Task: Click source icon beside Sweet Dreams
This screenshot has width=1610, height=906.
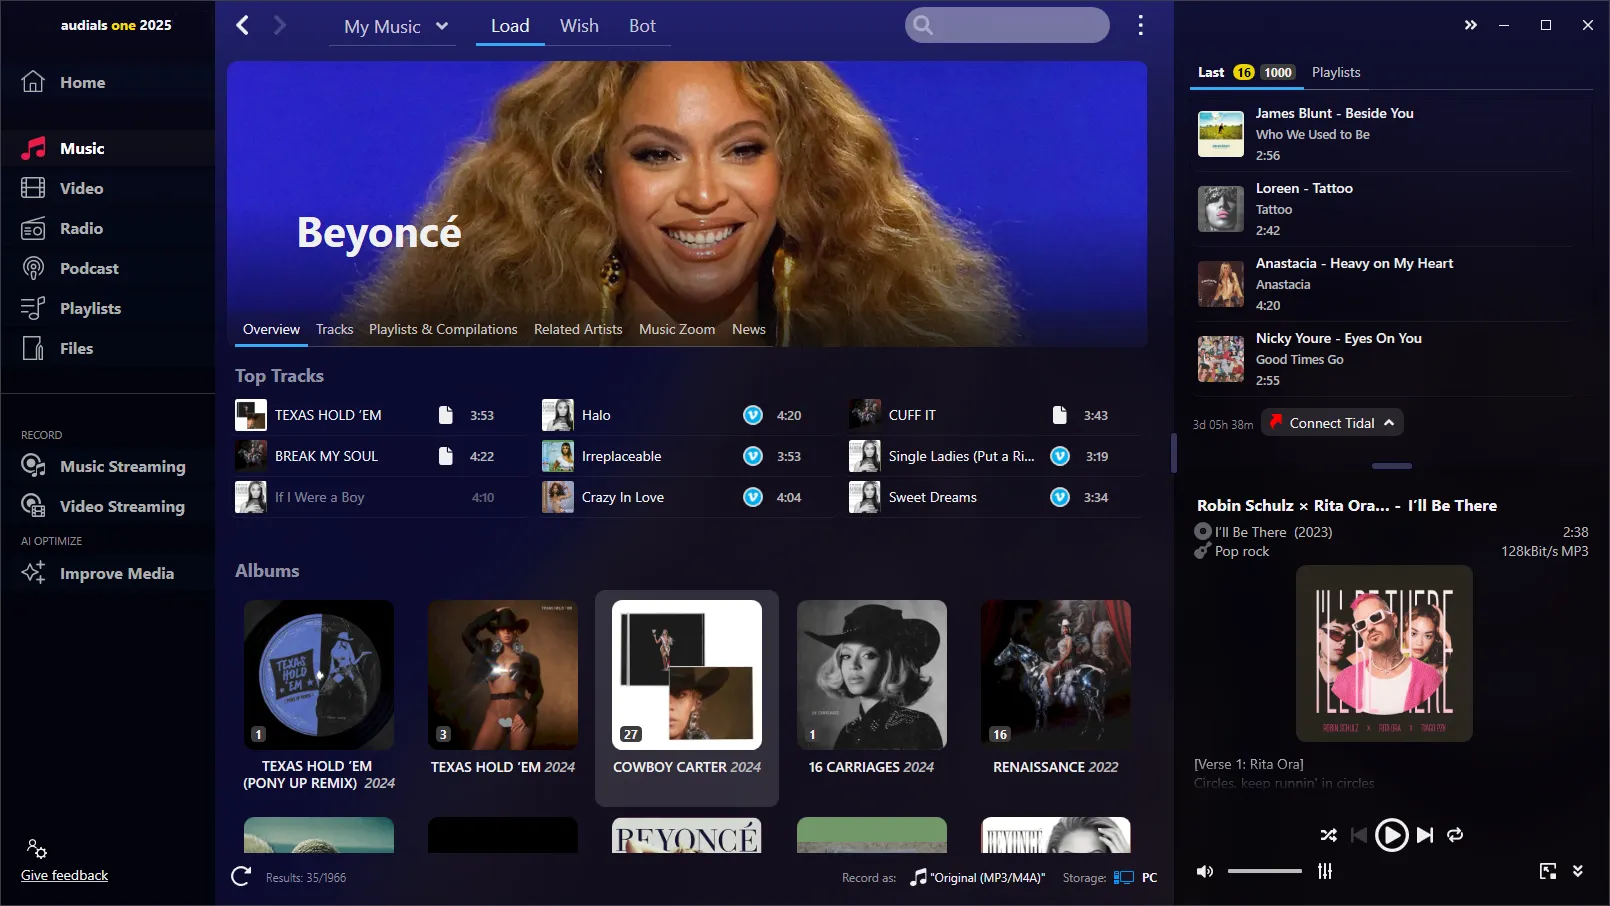Action: pyautogui.click(x=1060, y=497)
